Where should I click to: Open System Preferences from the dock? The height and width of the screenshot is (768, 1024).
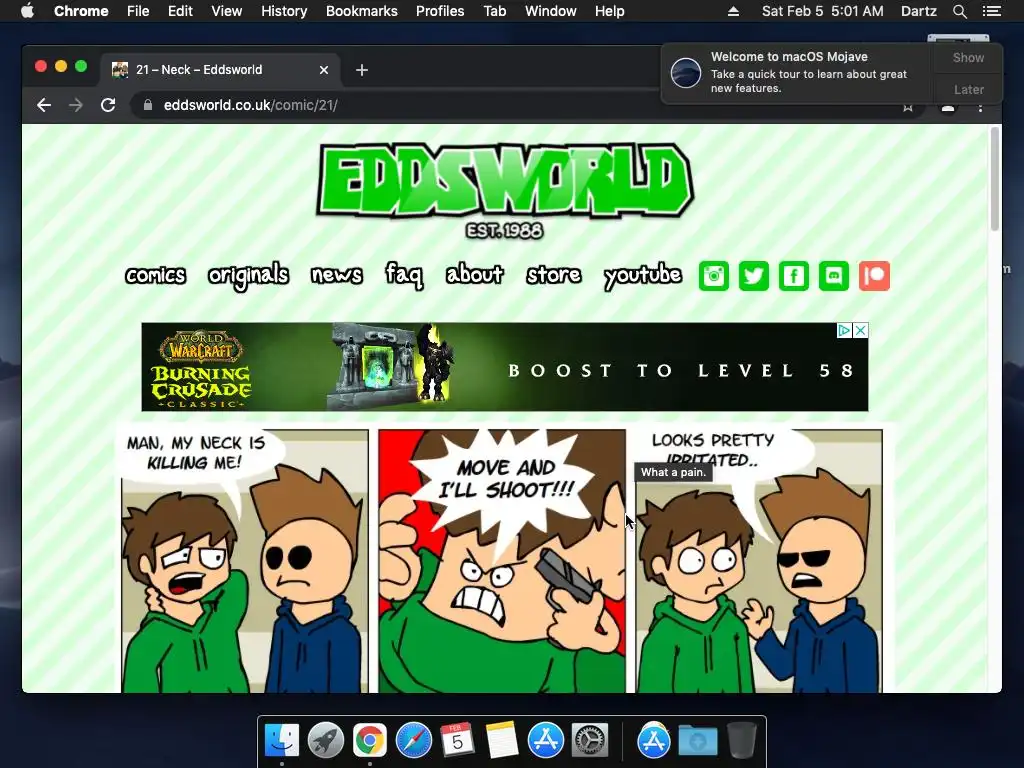[590, 741]
